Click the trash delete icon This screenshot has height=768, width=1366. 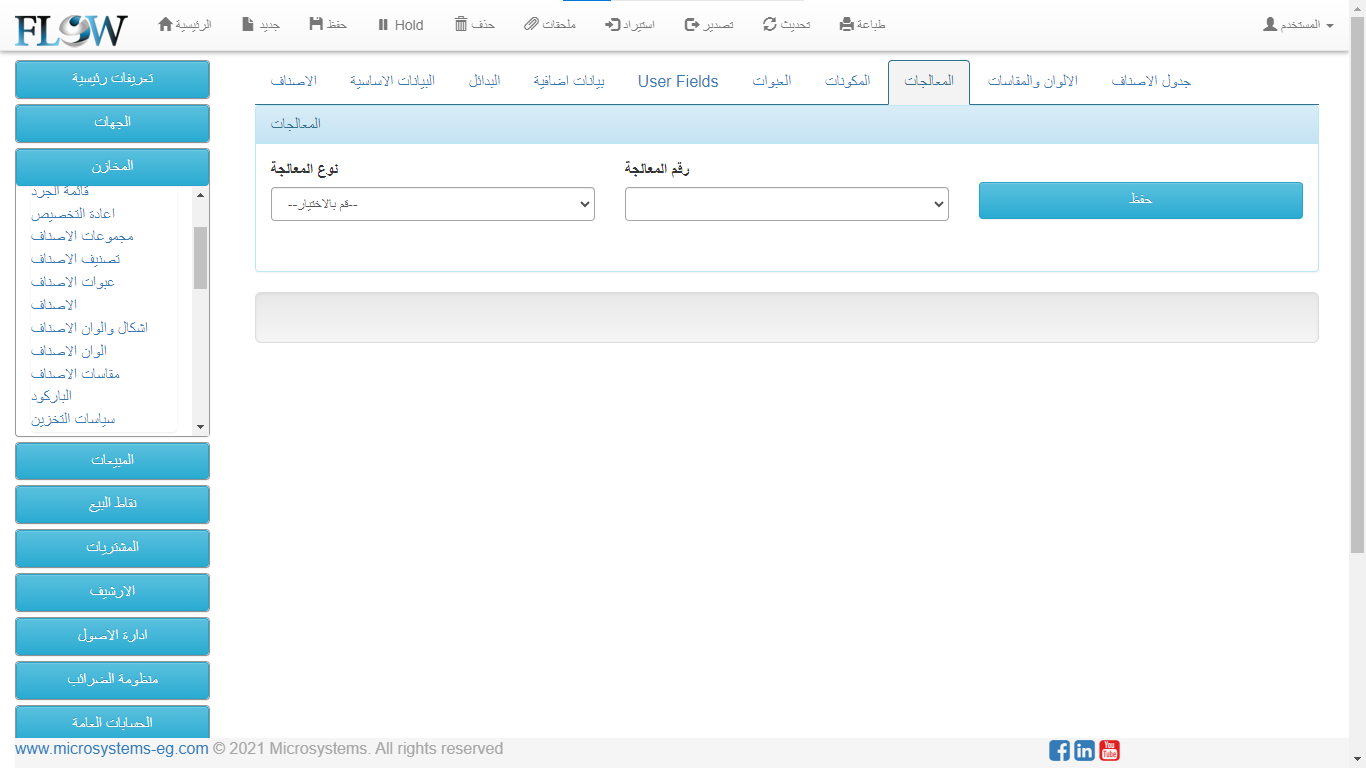point(461,24)
